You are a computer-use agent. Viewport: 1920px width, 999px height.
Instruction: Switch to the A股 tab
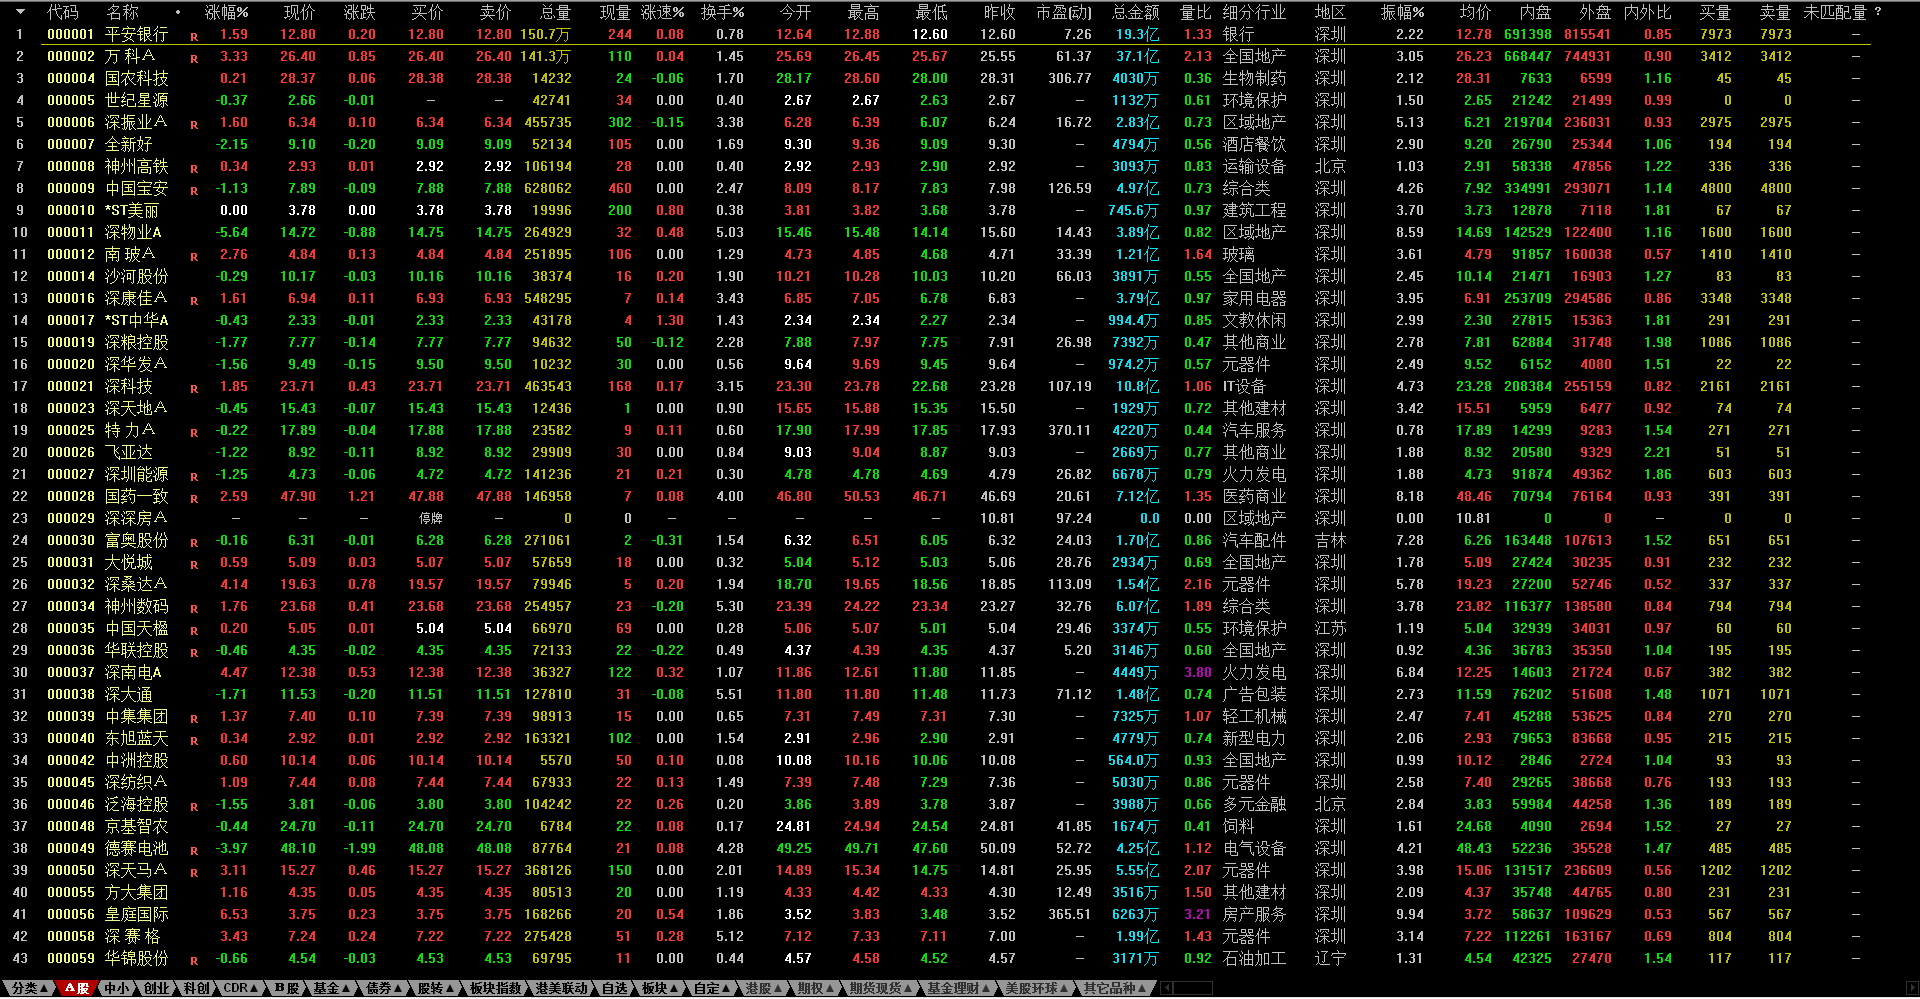pyautogui.click(x=77, y=988)
